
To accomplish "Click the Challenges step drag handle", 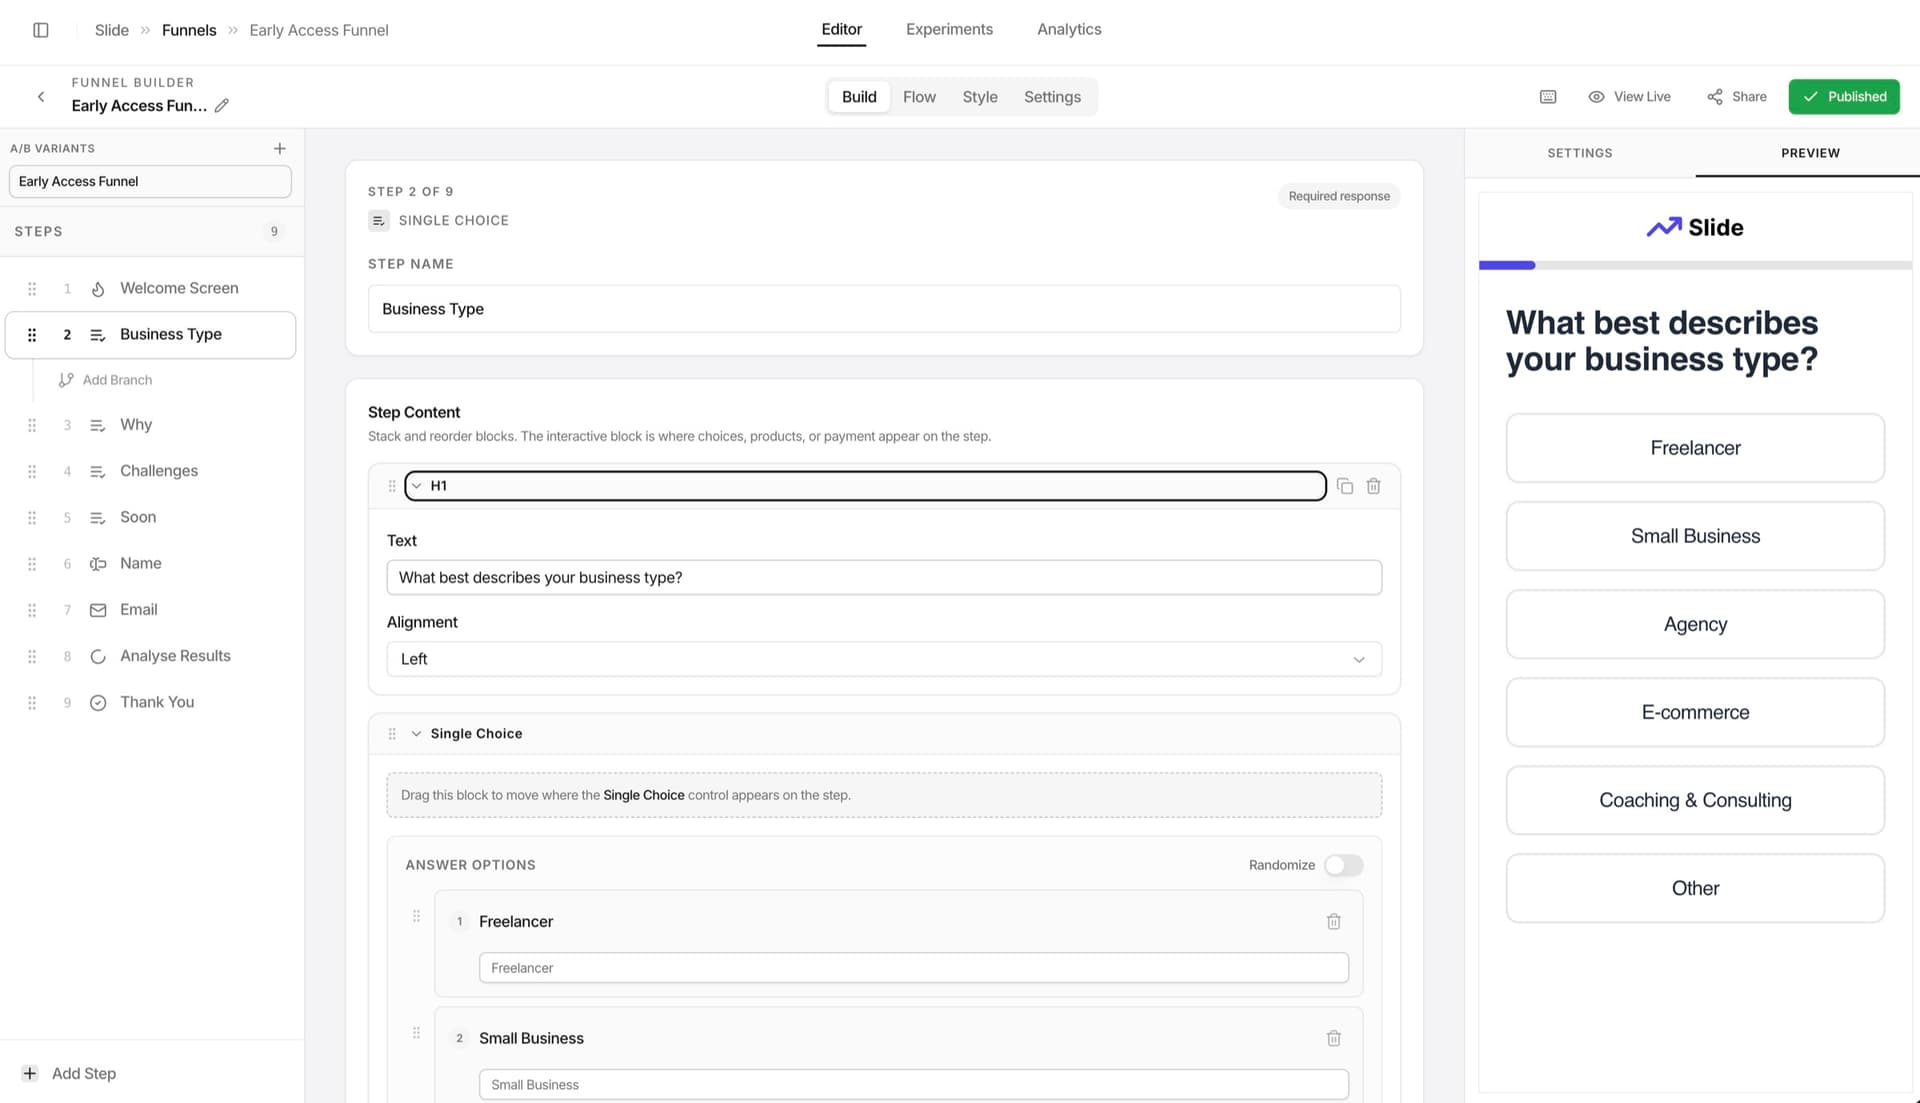I will pyautogui.click(x=32, y=471).
